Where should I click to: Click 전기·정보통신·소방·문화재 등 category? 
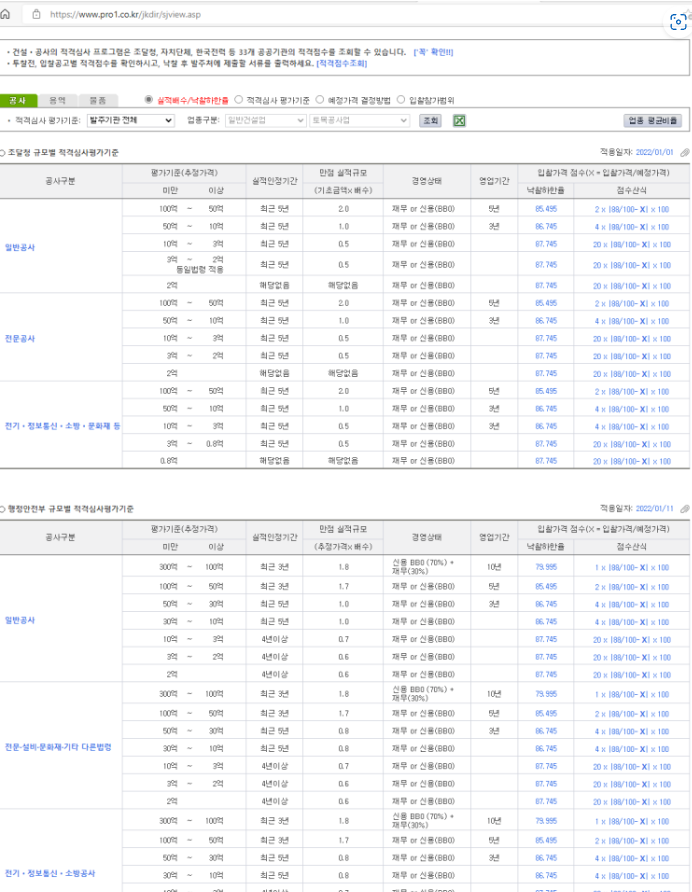(x=63, y=426)
